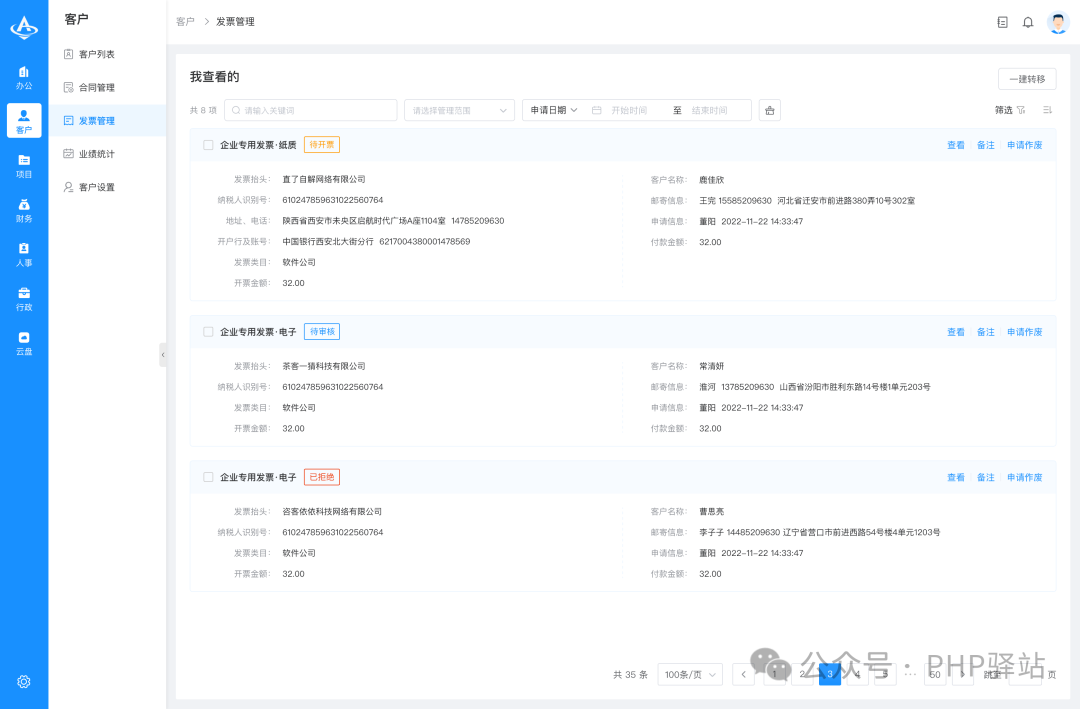Open the 行政 module
The height and width of the screenshot is (709, 1080).
tap(24, 299)
